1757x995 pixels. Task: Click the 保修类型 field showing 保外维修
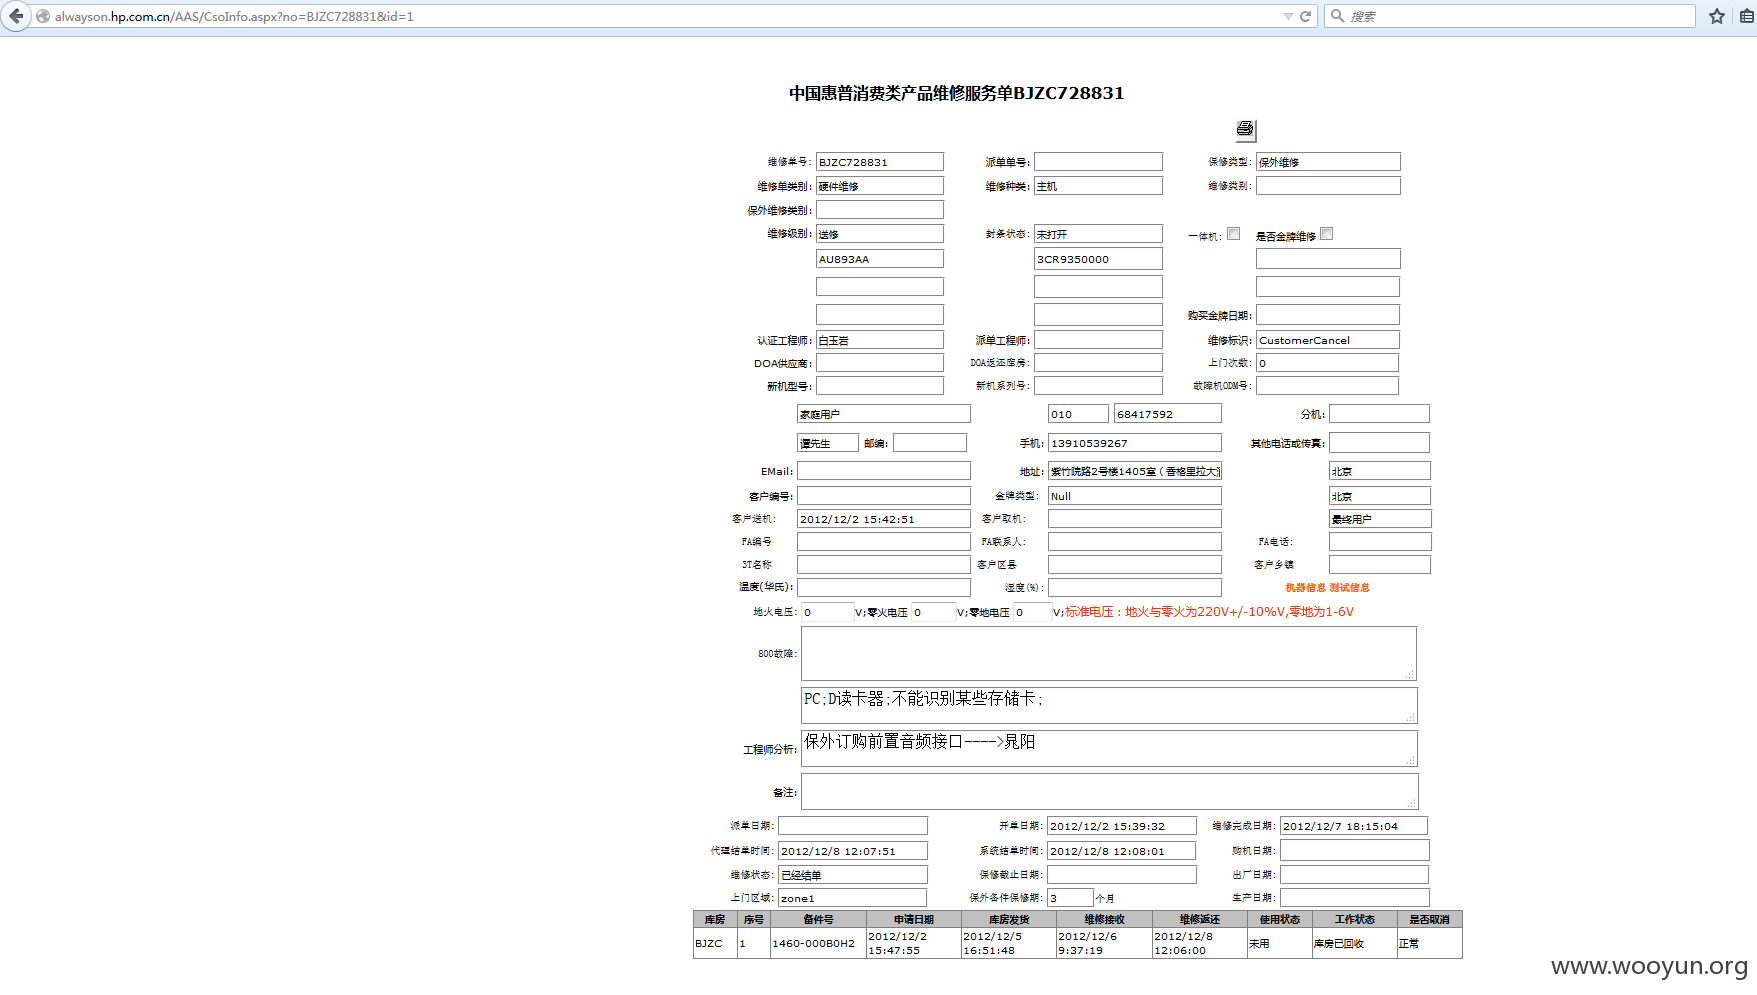click(1328, 162)
